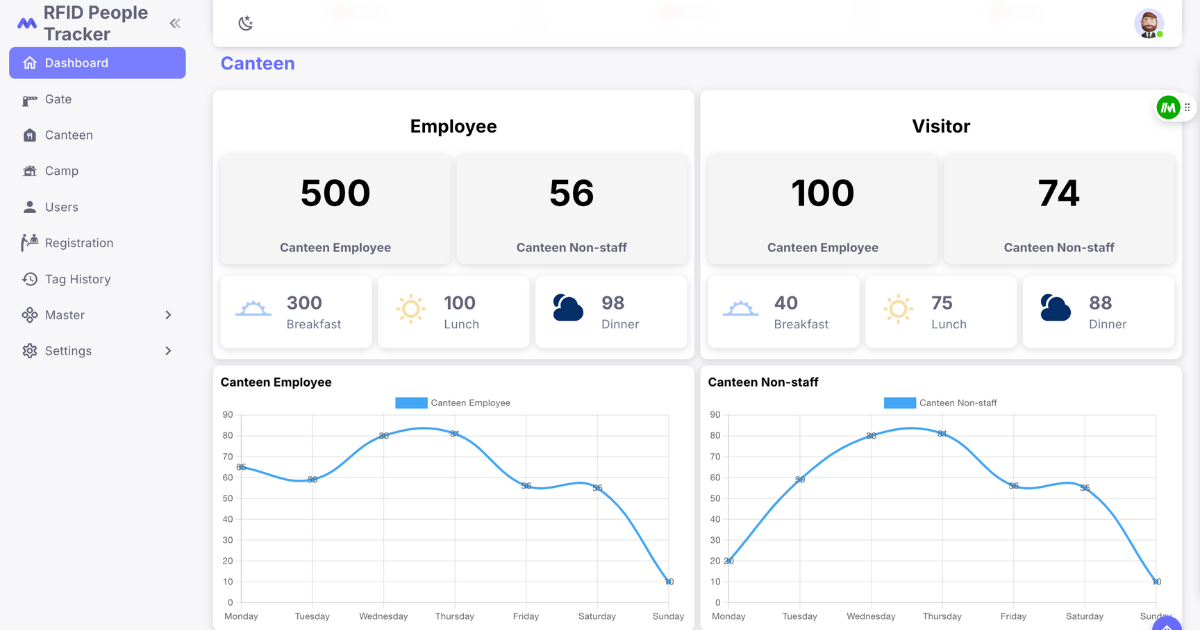Toggle the Canteen Employee chart legend

click(x=453, y=403)
